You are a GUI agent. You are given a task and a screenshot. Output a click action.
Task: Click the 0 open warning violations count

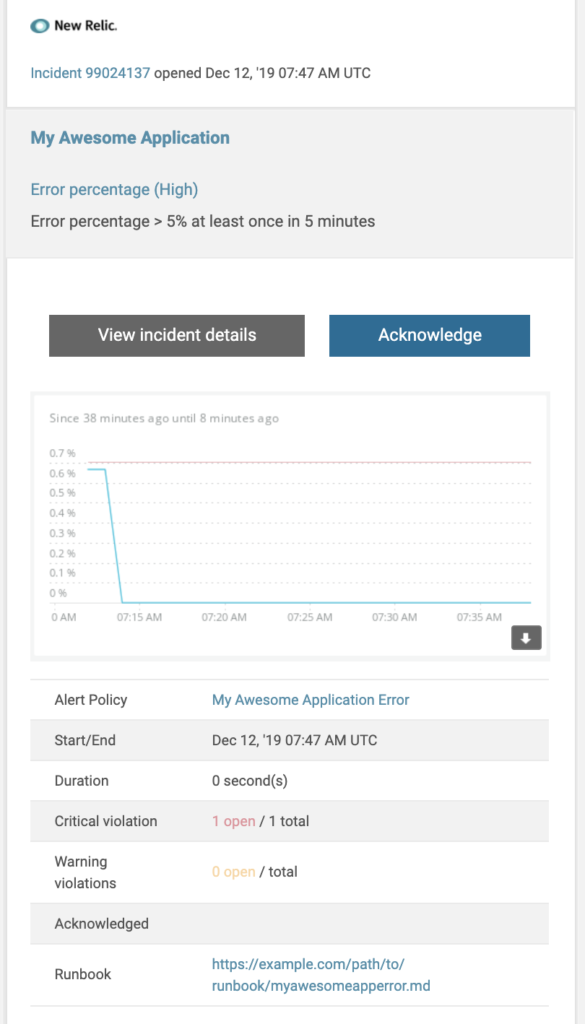click(234, 872)
